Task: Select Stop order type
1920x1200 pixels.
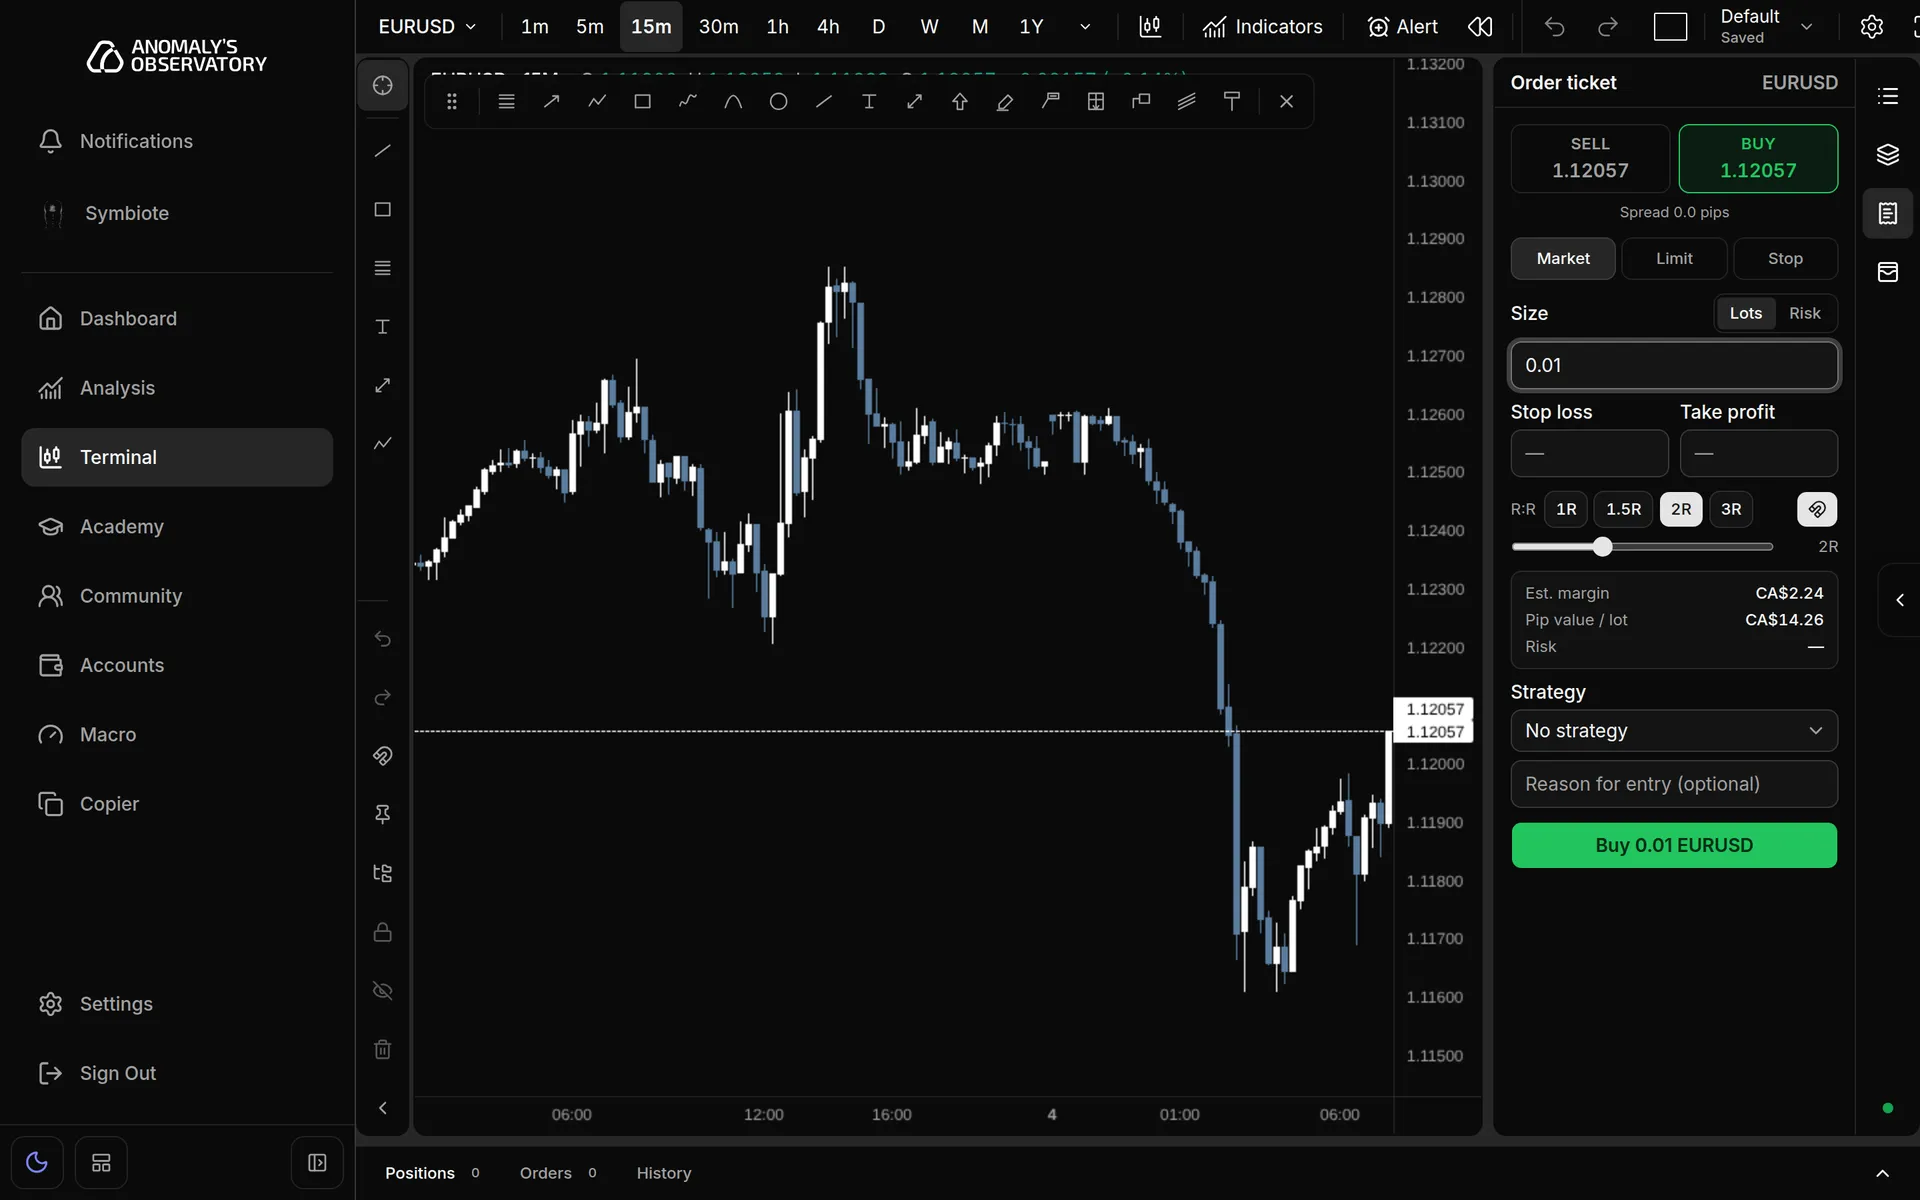Action: click(1785, 259)
